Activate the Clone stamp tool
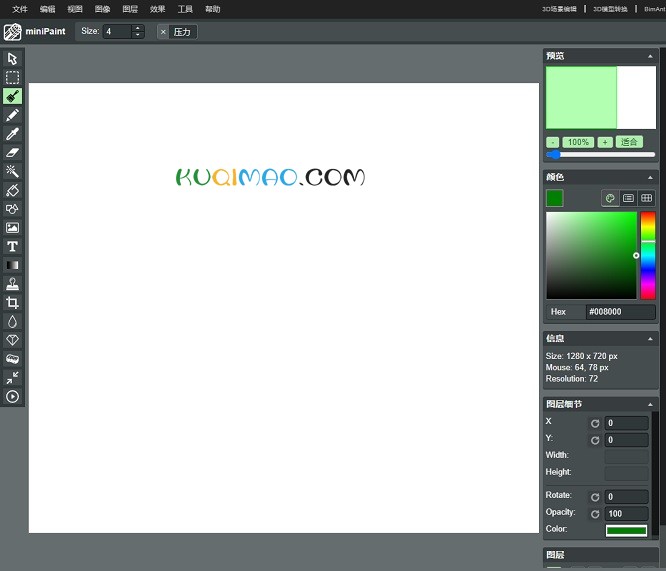The image size is (666, 571). click(12, 284)
